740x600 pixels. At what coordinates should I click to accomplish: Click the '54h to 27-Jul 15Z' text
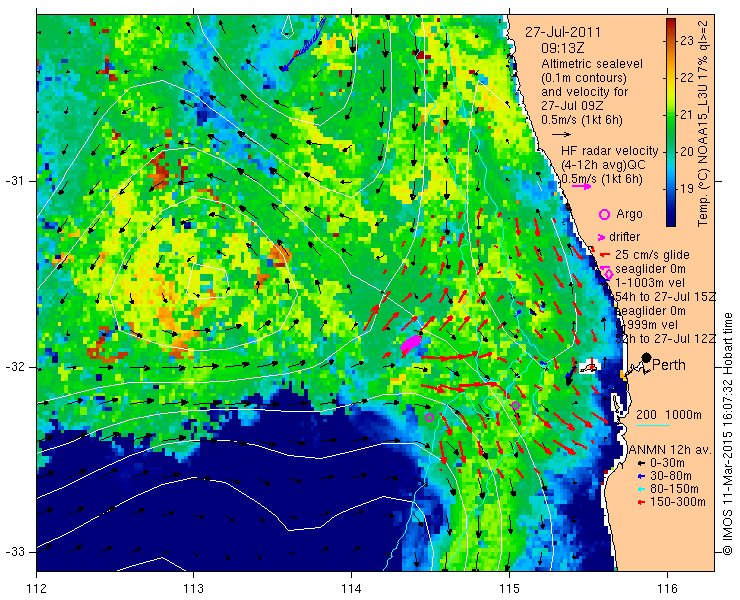coord(666,297)
